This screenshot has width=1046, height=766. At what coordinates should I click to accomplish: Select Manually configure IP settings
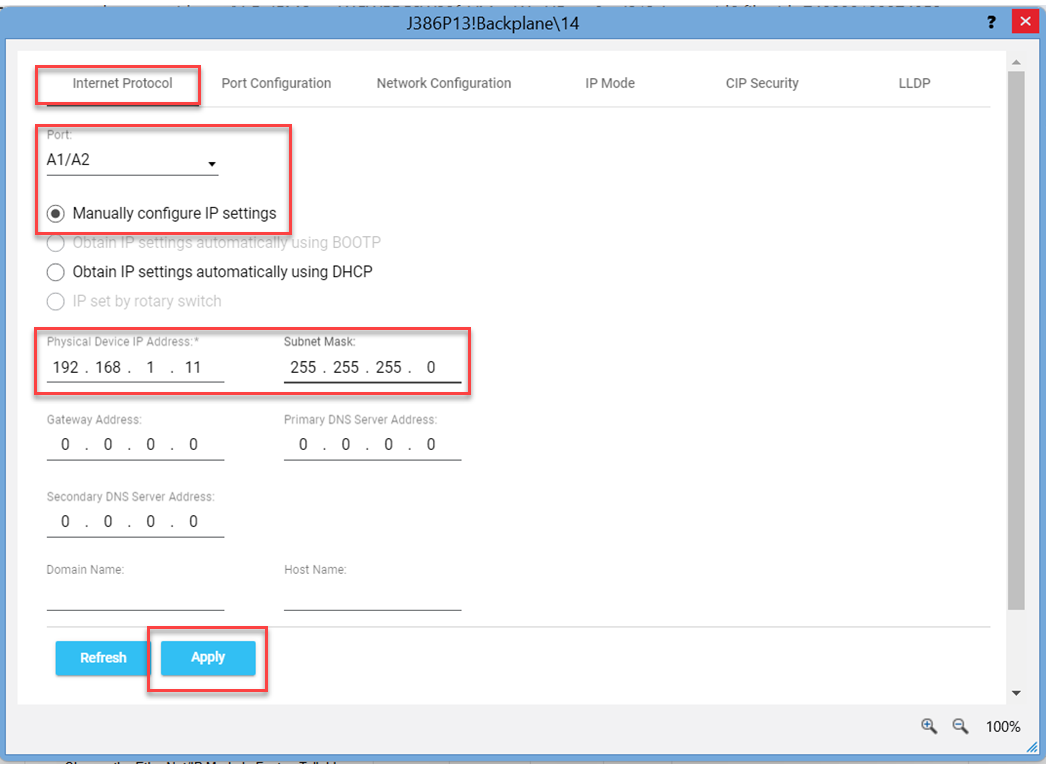click(x=55, y=213)
